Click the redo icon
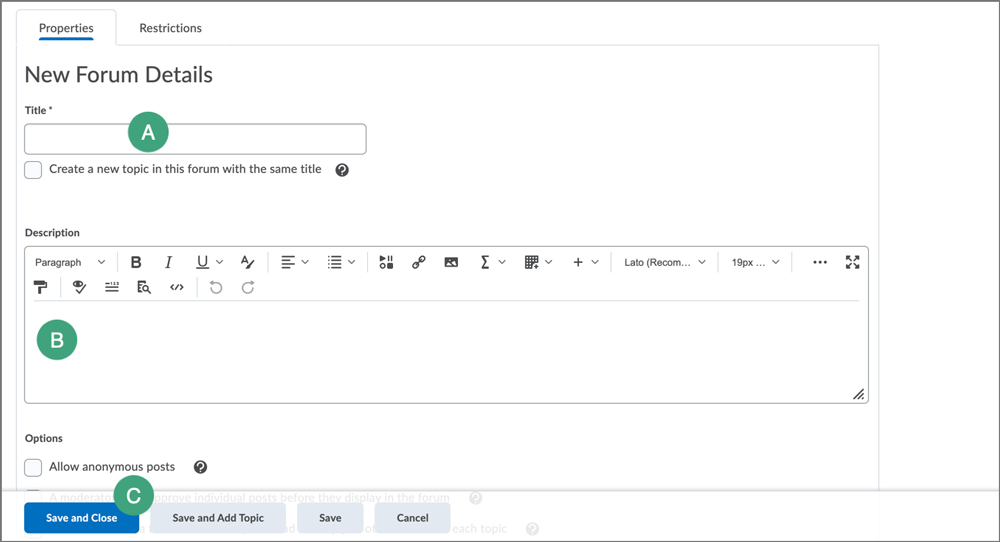This screenshot has height=542, width=1000. click(x=248, y=288)
